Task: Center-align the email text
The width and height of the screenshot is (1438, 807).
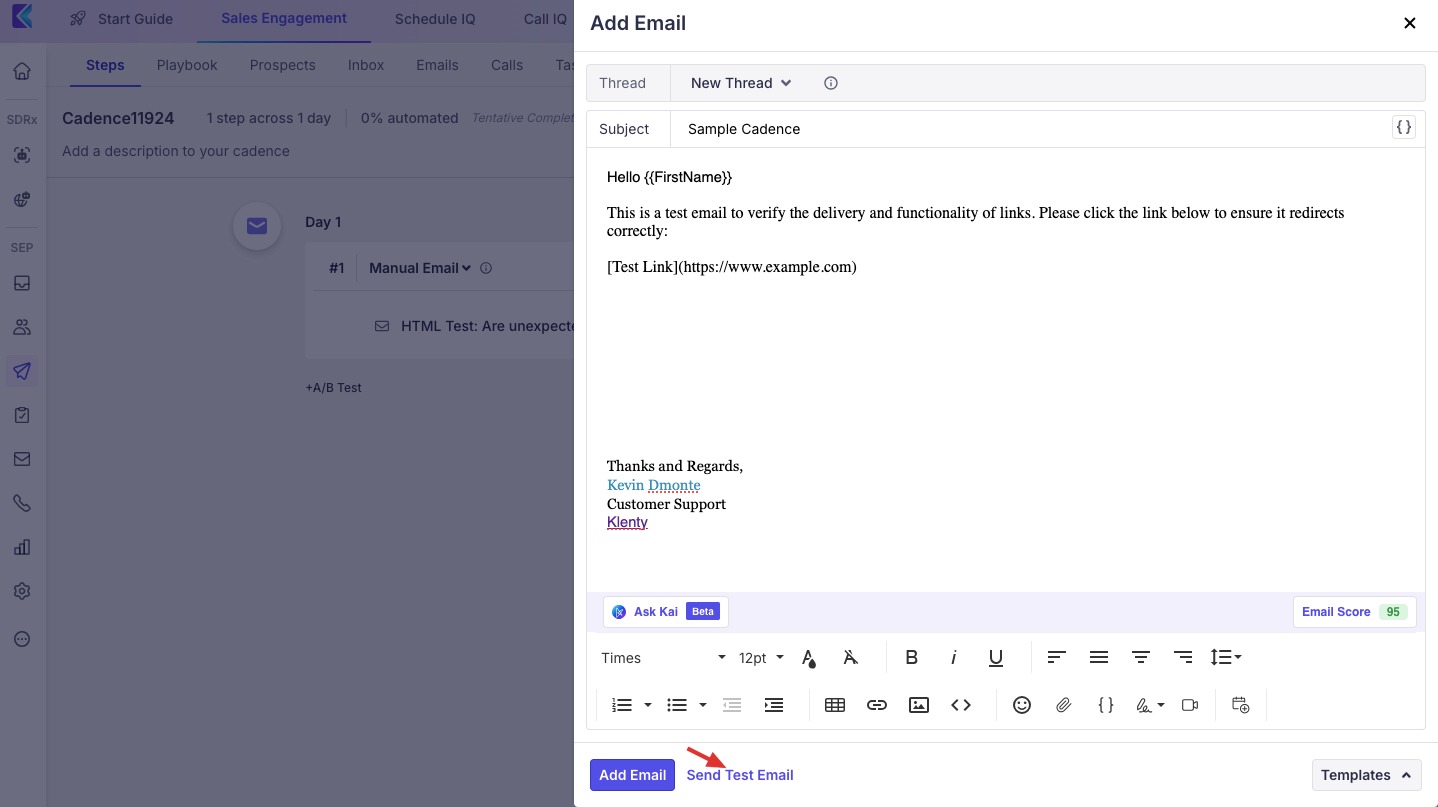Action: tap(1141, 658)
